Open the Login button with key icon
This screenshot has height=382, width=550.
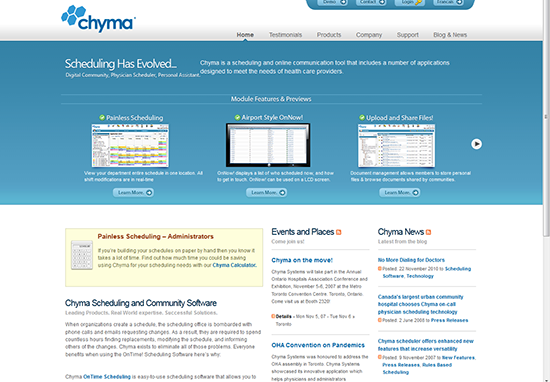pos(410,2)
